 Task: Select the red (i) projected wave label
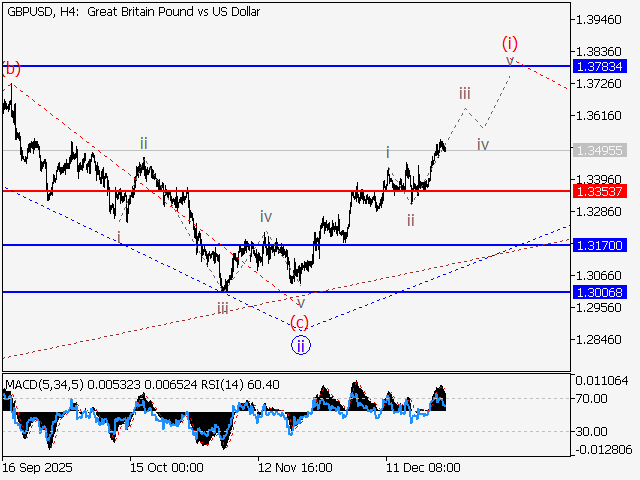510,43
